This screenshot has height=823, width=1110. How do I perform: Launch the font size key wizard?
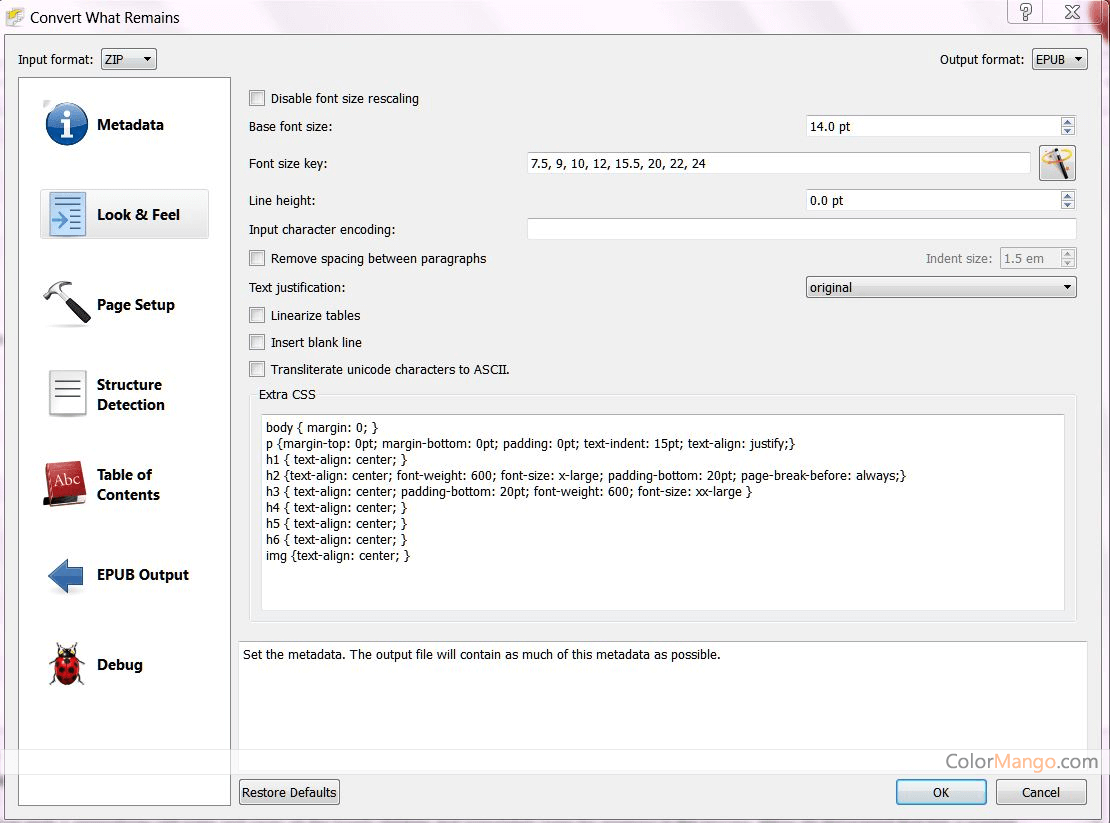point(1057,163)
